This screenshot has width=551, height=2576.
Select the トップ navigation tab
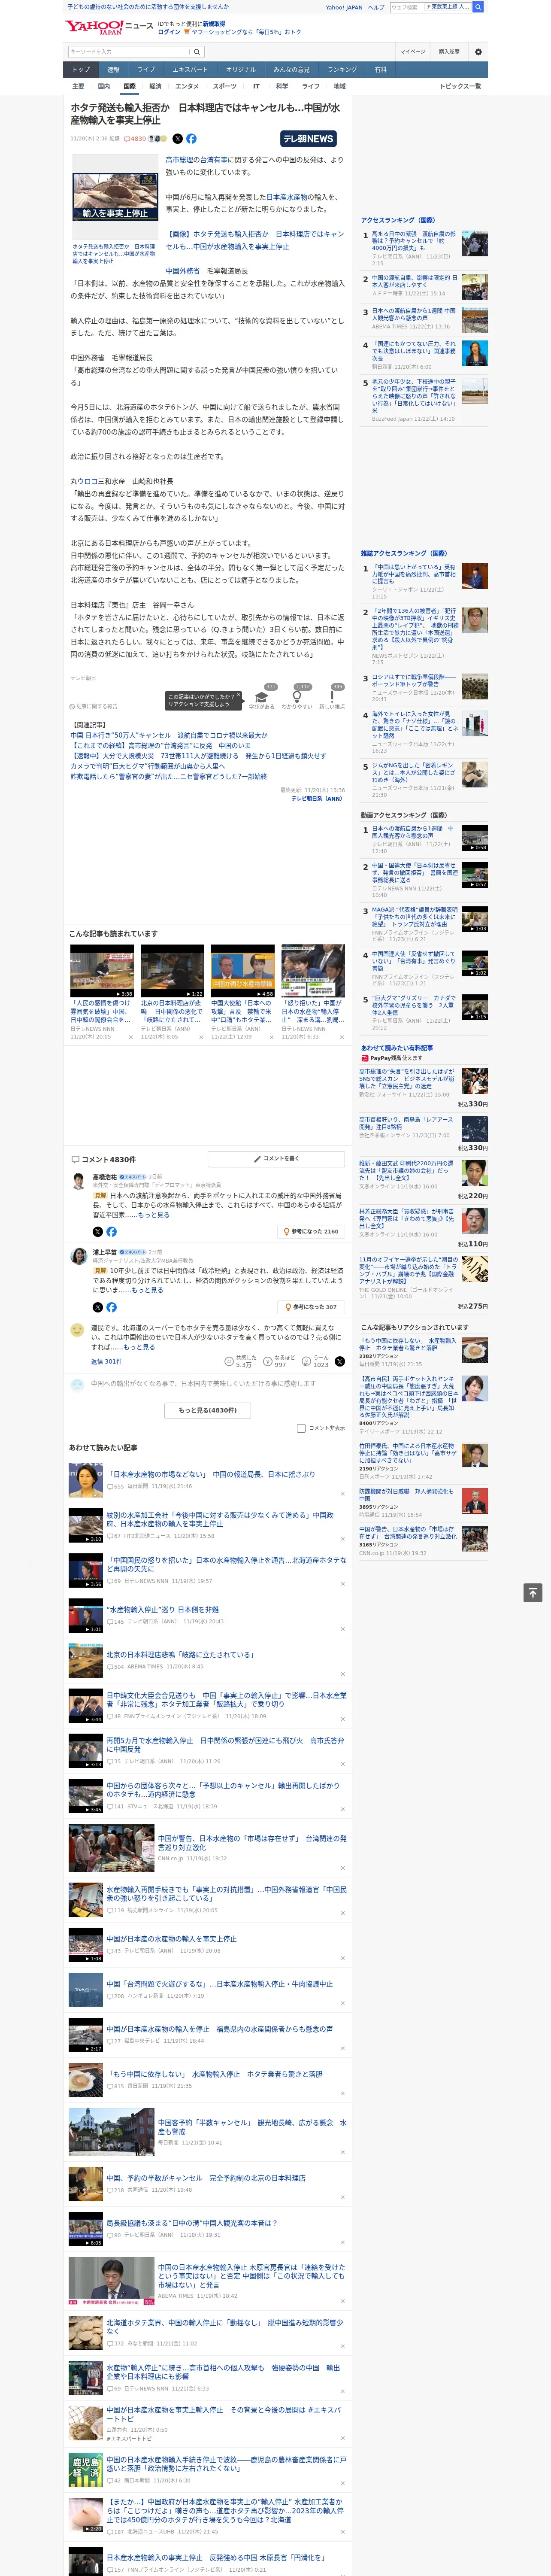(x=81, y=70)
